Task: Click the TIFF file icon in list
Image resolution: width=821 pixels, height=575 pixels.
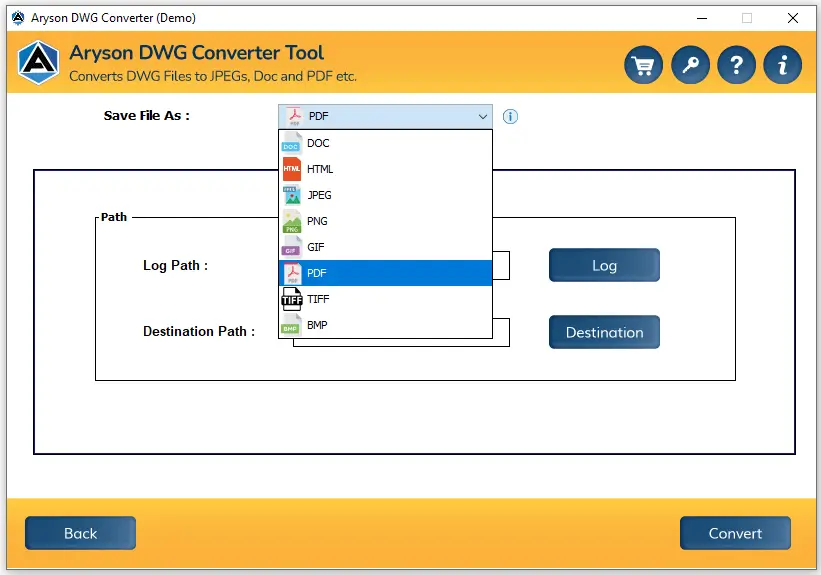Action: pyautogui.click(x=292, y=299)
